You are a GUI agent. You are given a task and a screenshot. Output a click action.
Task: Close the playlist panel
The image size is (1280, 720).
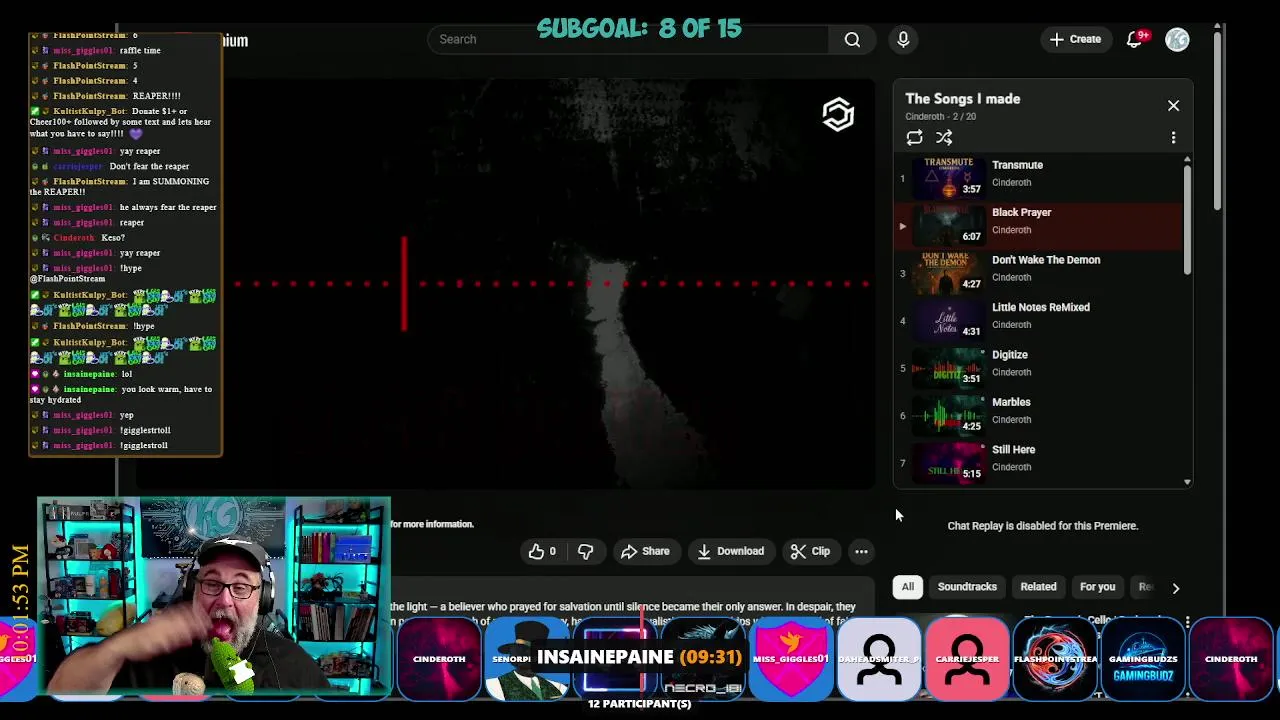click(1173, 105)
